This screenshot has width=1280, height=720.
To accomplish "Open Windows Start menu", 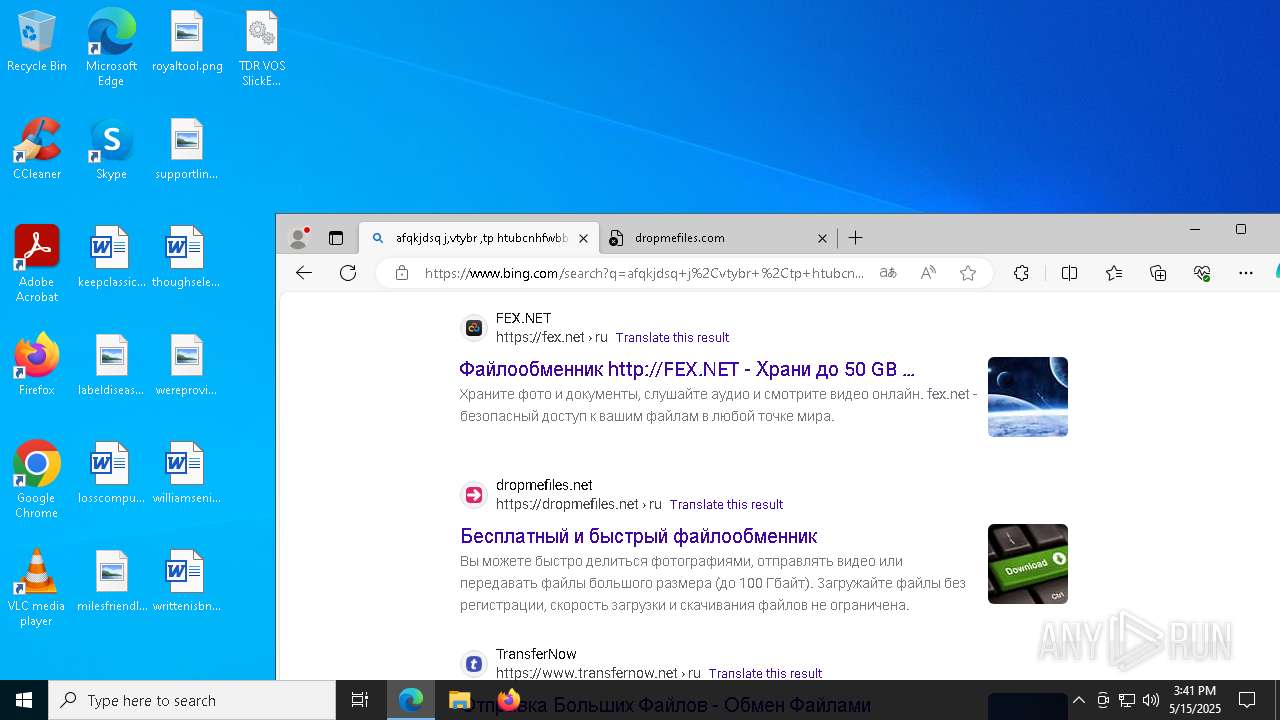I will click(x=24, y=700).
